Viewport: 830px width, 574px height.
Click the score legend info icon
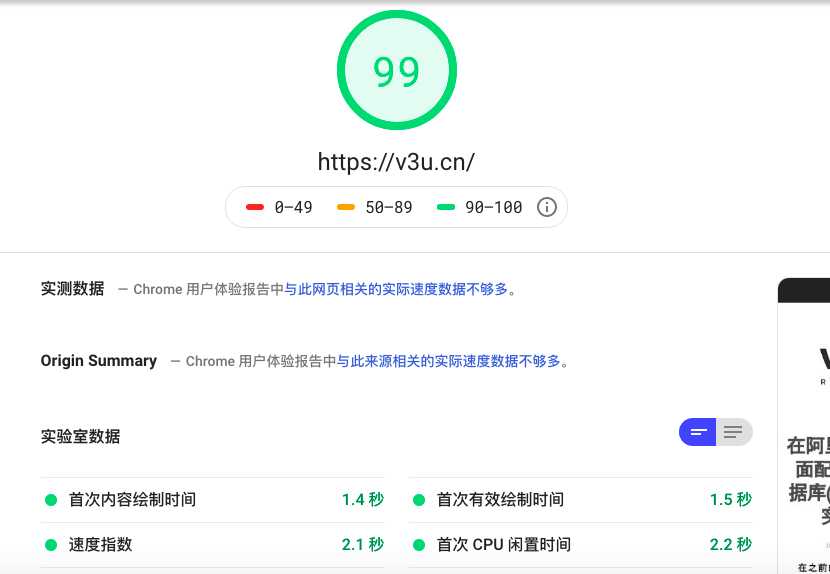[546, 207]
